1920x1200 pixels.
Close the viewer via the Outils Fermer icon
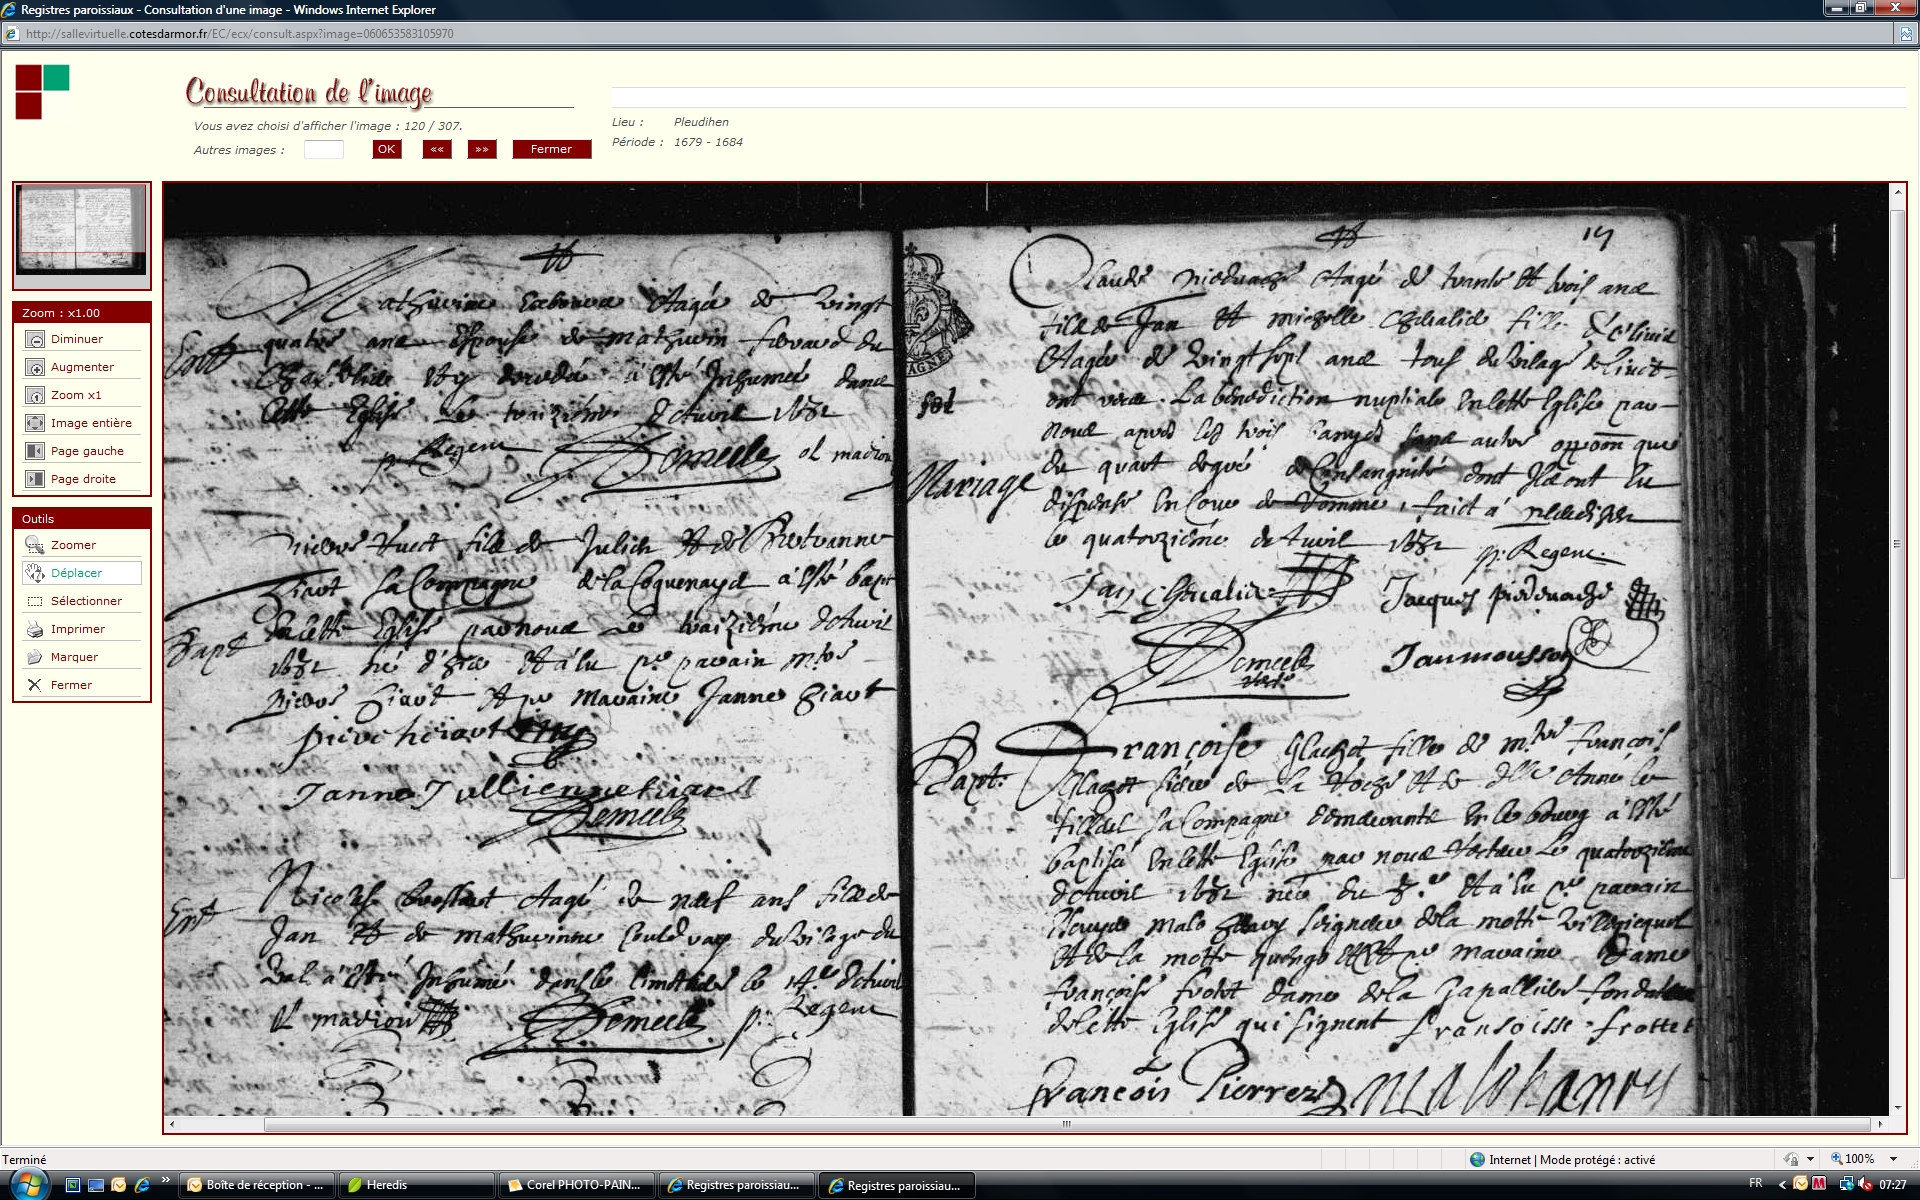point(35,686)
